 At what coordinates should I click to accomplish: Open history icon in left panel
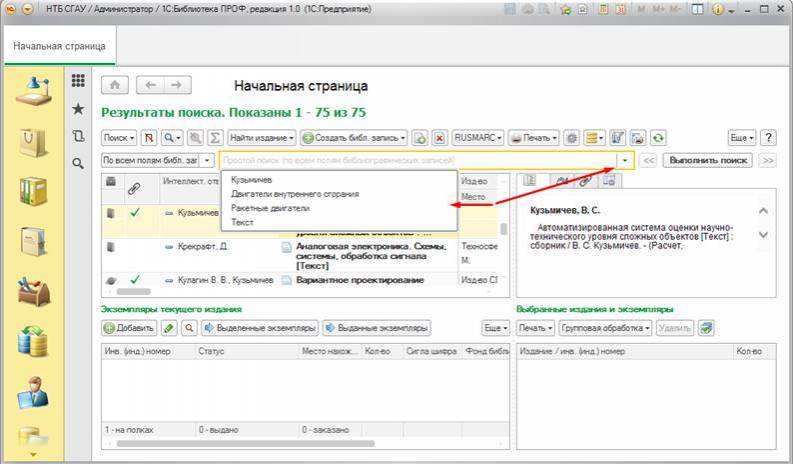tap(78, 136)
